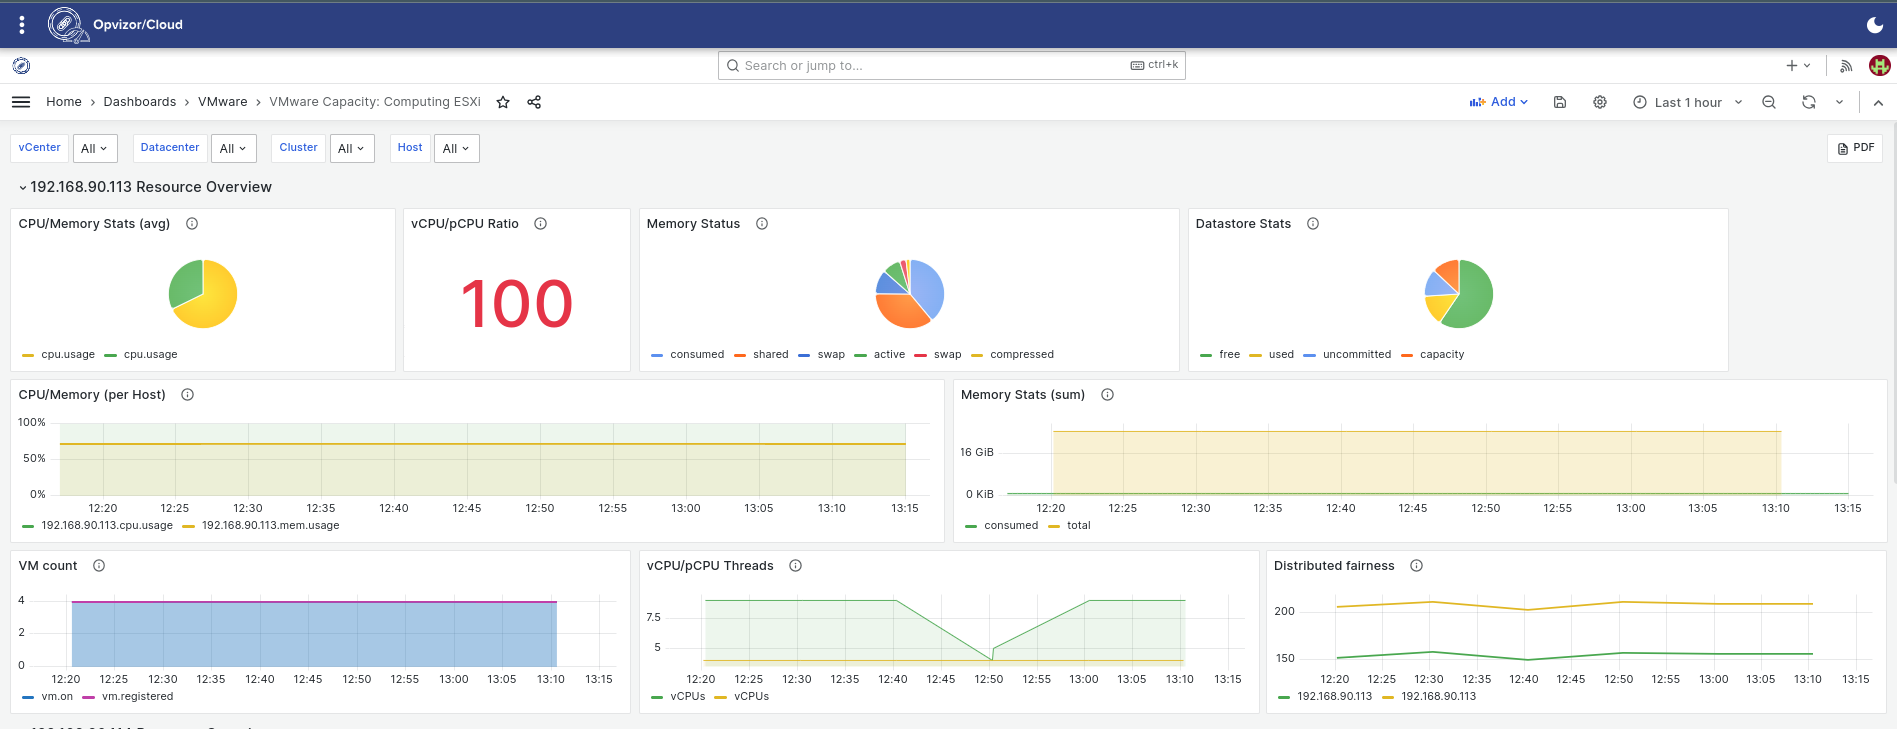Open the vCPU/pCPU Threads panel title

710,566
